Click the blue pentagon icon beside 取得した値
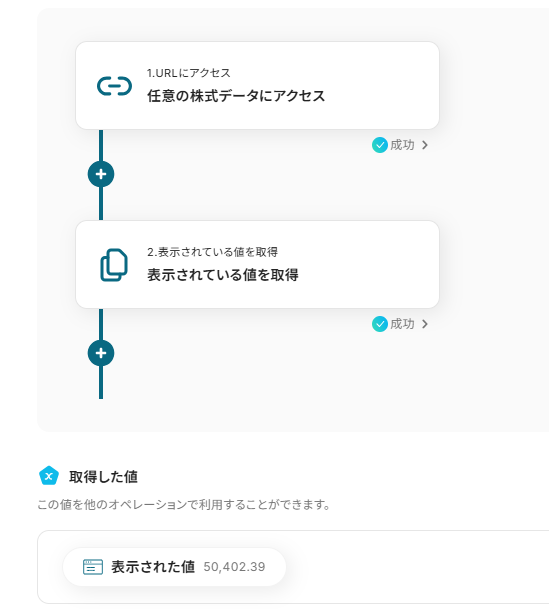 [x=49, y=476]
